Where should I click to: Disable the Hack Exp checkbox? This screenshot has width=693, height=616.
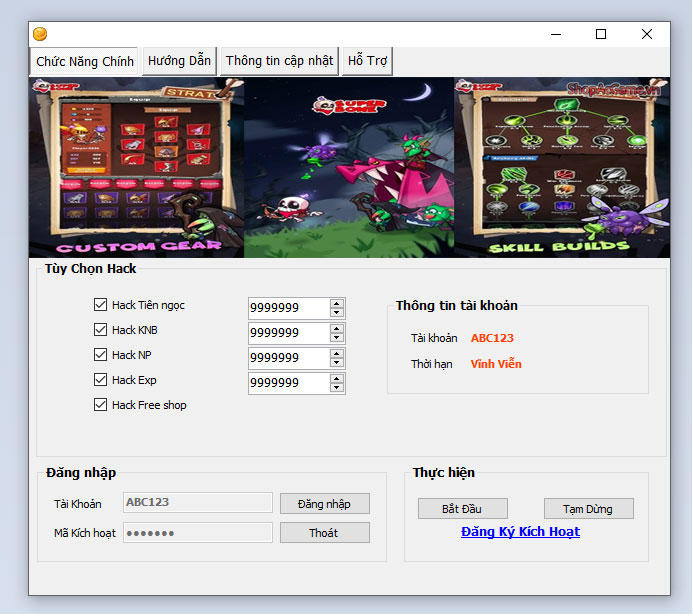pos(100,380)
